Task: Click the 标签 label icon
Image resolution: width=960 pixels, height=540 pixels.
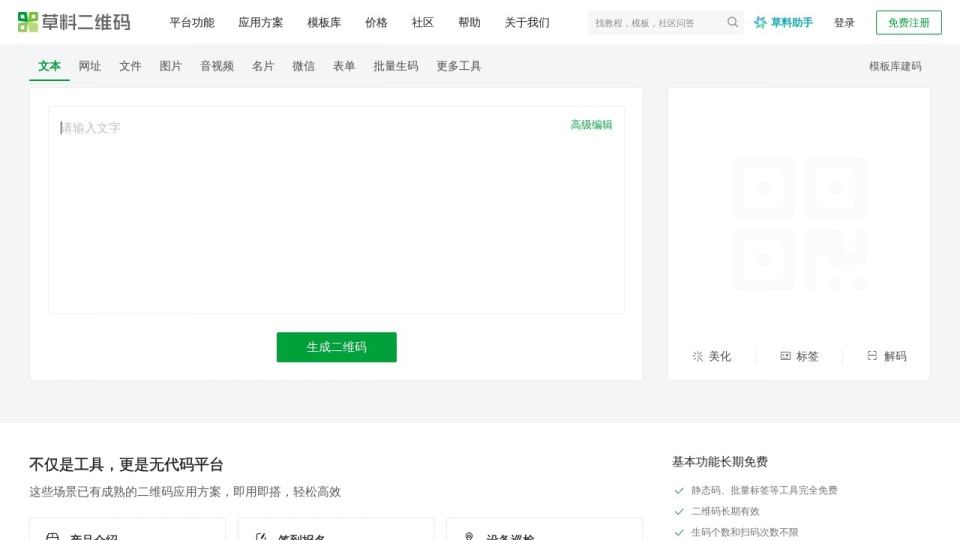Action: 786,356
